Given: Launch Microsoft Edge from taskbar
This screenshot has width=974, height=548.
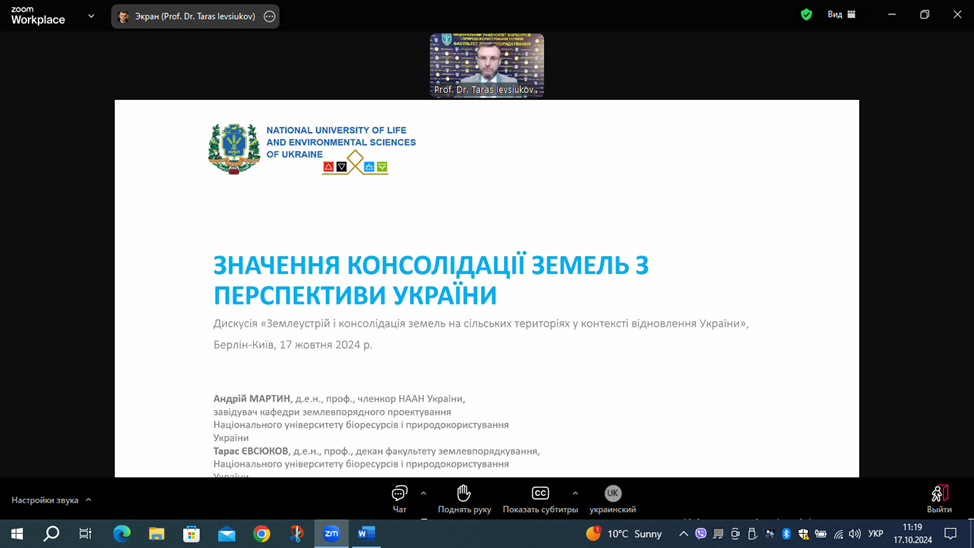Looking at the screenshot, I should 122,534.
